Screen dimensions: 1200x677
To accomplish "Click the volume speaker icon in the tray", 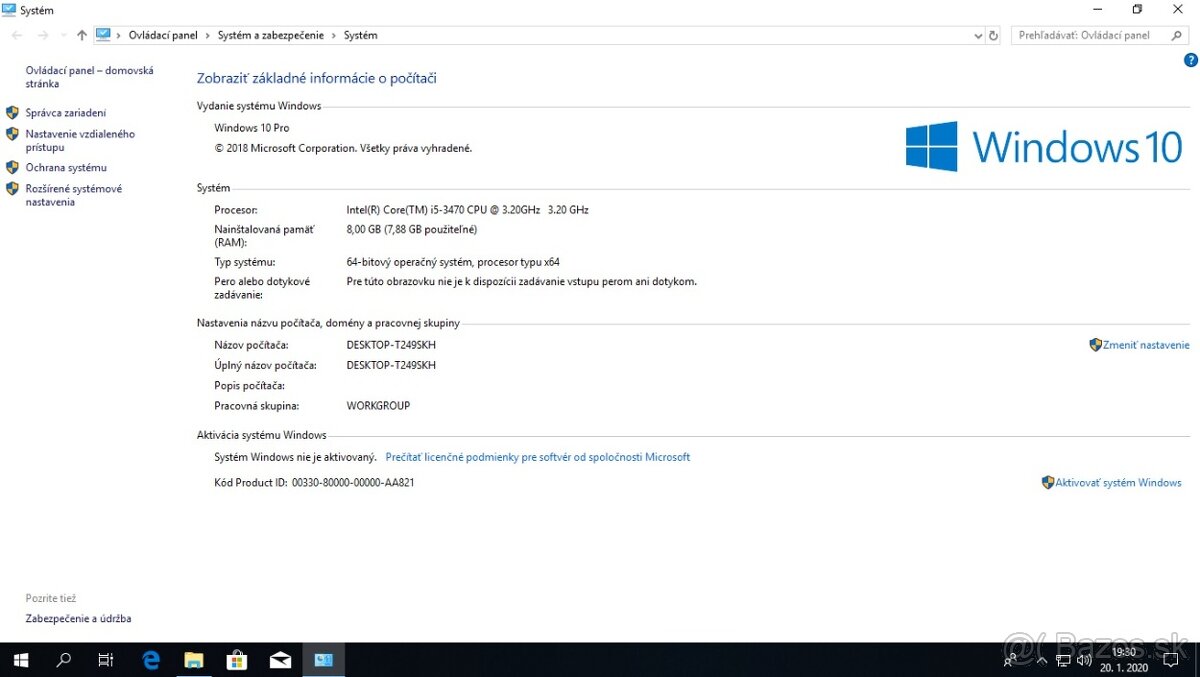I will point(1084,660).
